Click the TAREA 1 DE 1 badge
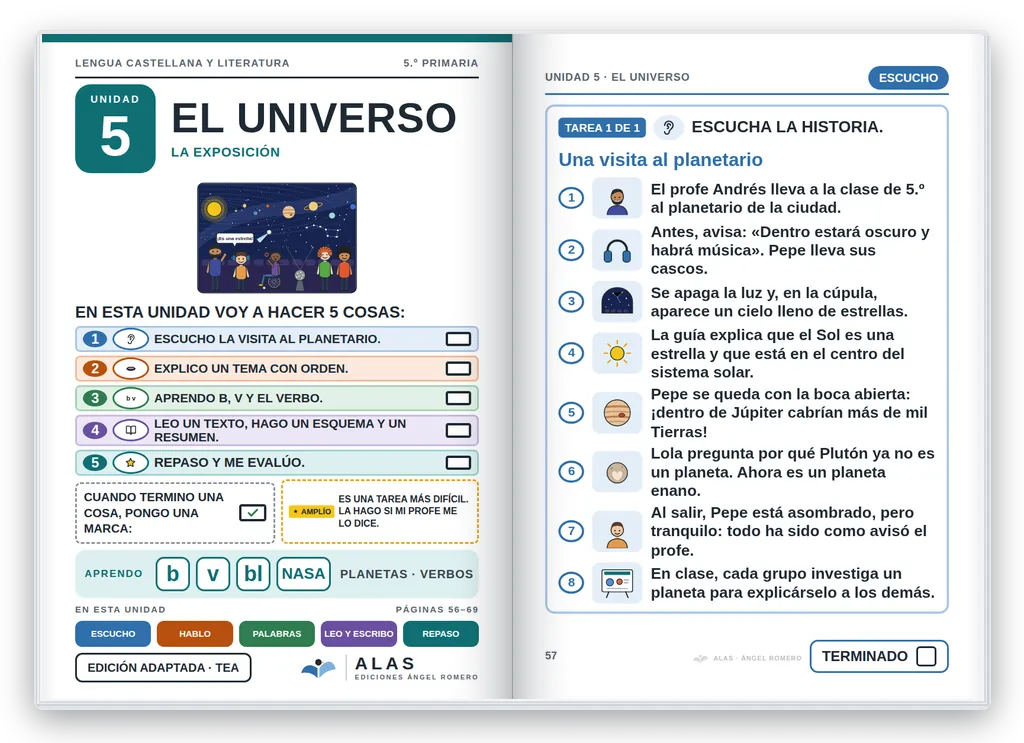1024x743 pixels. point(602,128)
